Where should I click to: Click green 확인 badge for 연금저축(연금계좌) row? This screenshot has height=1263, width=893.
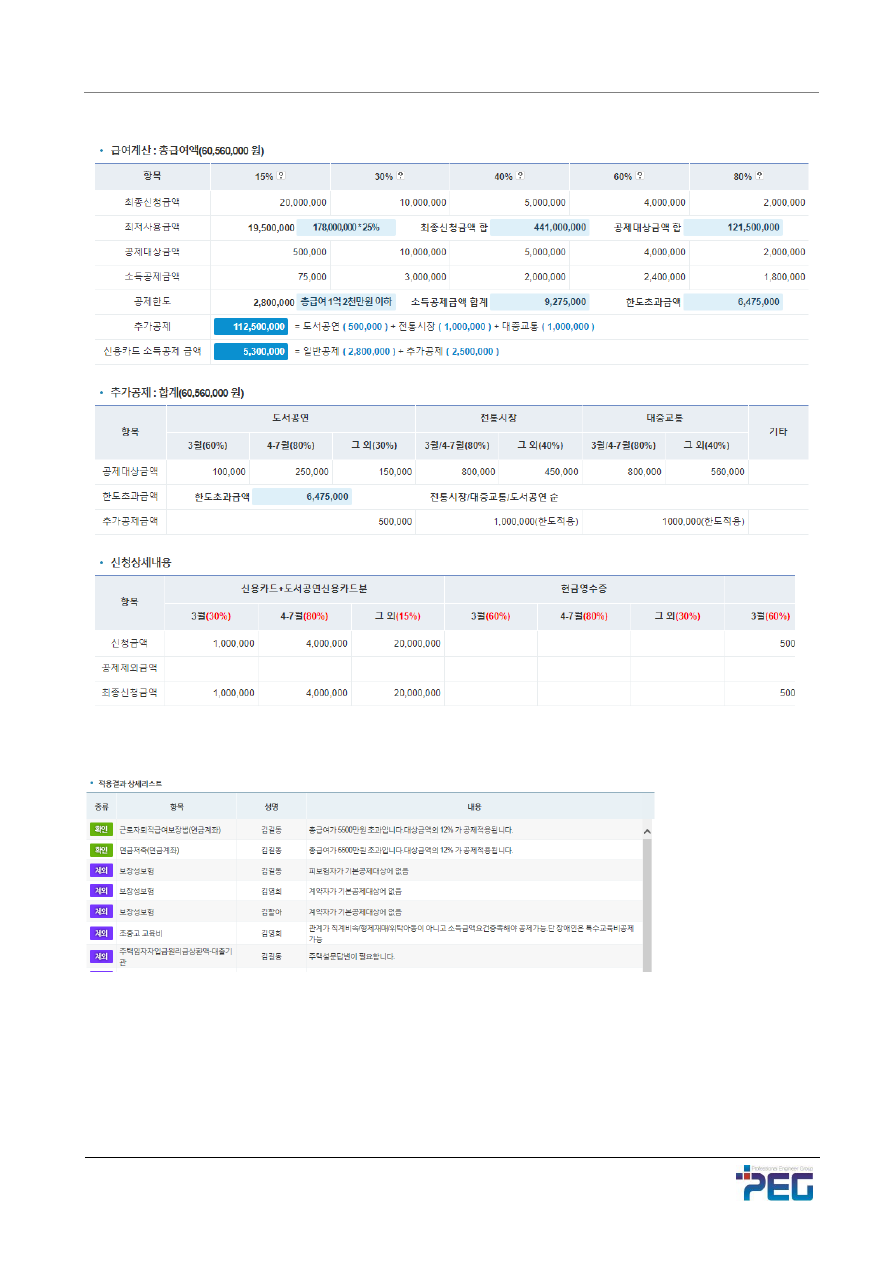click(x=100, y=850)
